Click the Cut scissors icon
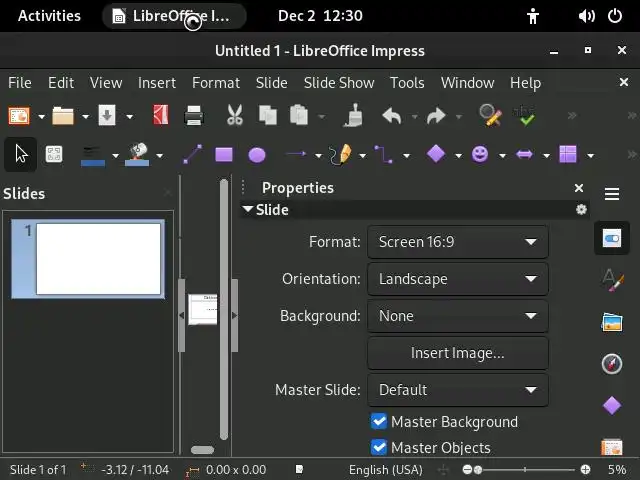The image size is (640, 480). pyautogui.click(x=235, y=116)
